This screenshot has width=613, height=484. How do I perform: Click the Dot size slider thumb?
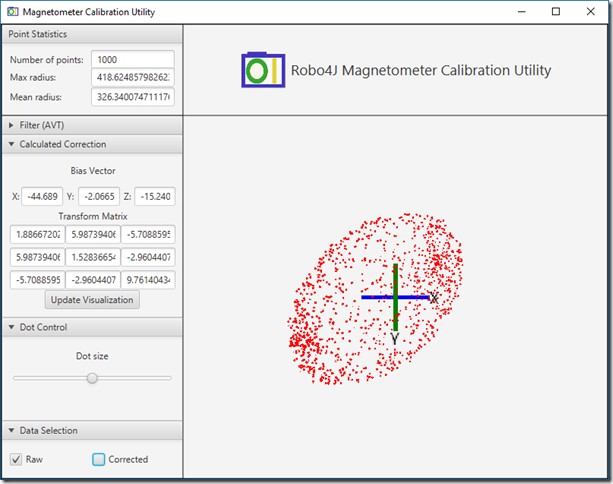point(92,378)
